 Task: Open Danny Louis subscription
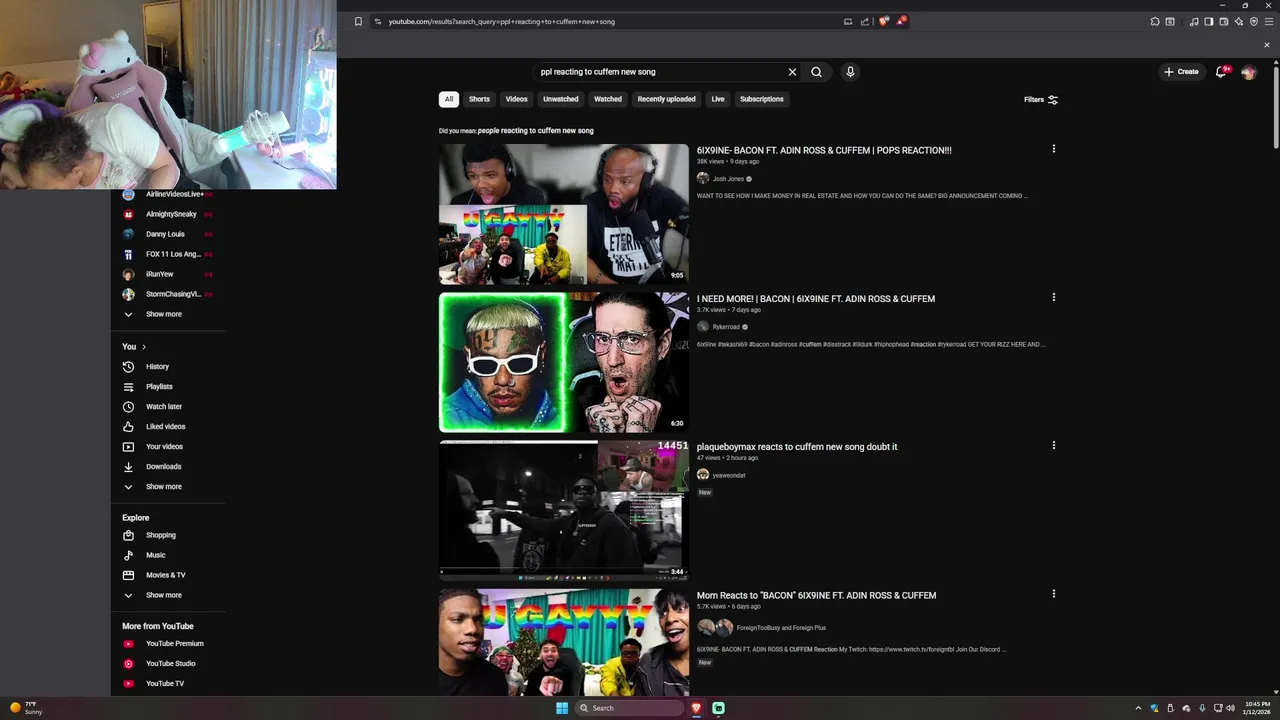167,234
